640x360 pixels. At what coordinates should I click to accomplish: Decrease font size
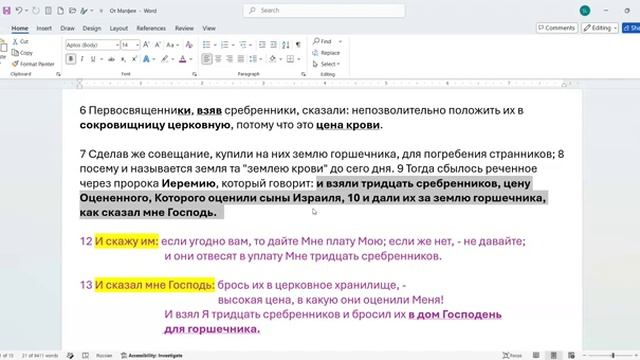[158, 44]
